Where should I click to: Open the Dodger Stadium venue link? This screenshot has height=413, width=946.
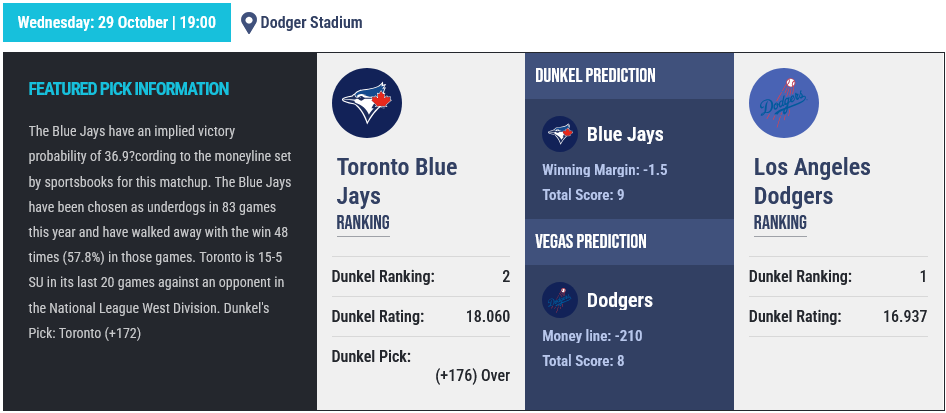coord(311,22)
